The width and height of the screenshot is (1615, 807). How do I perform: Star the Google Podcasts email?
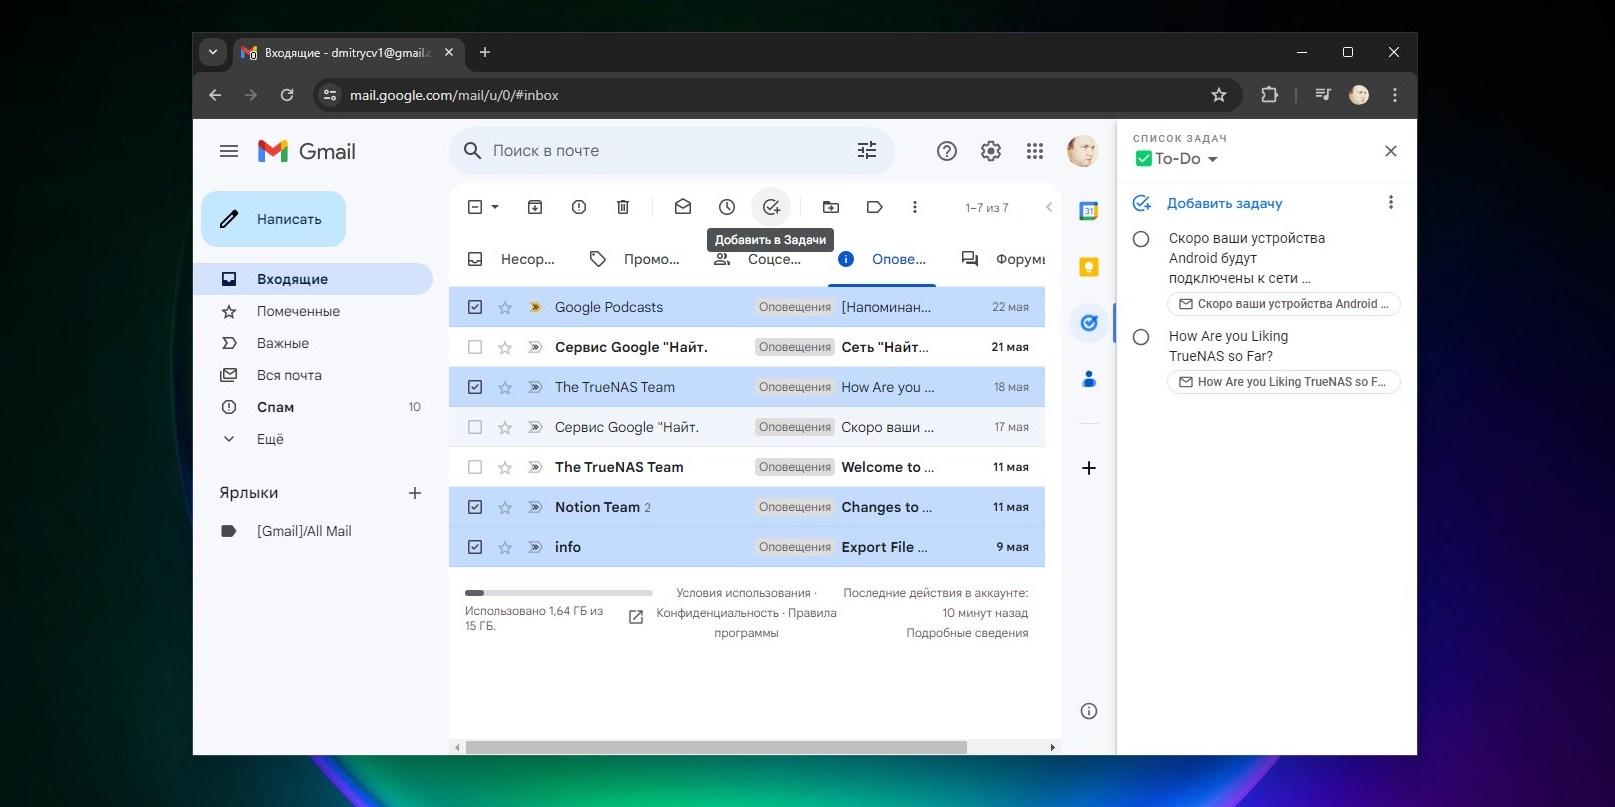(505, 307)
